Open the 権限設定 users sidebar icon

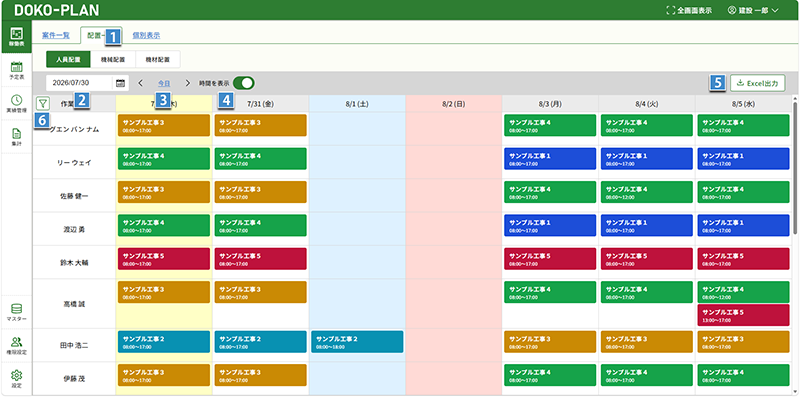(x=16, y=345)
